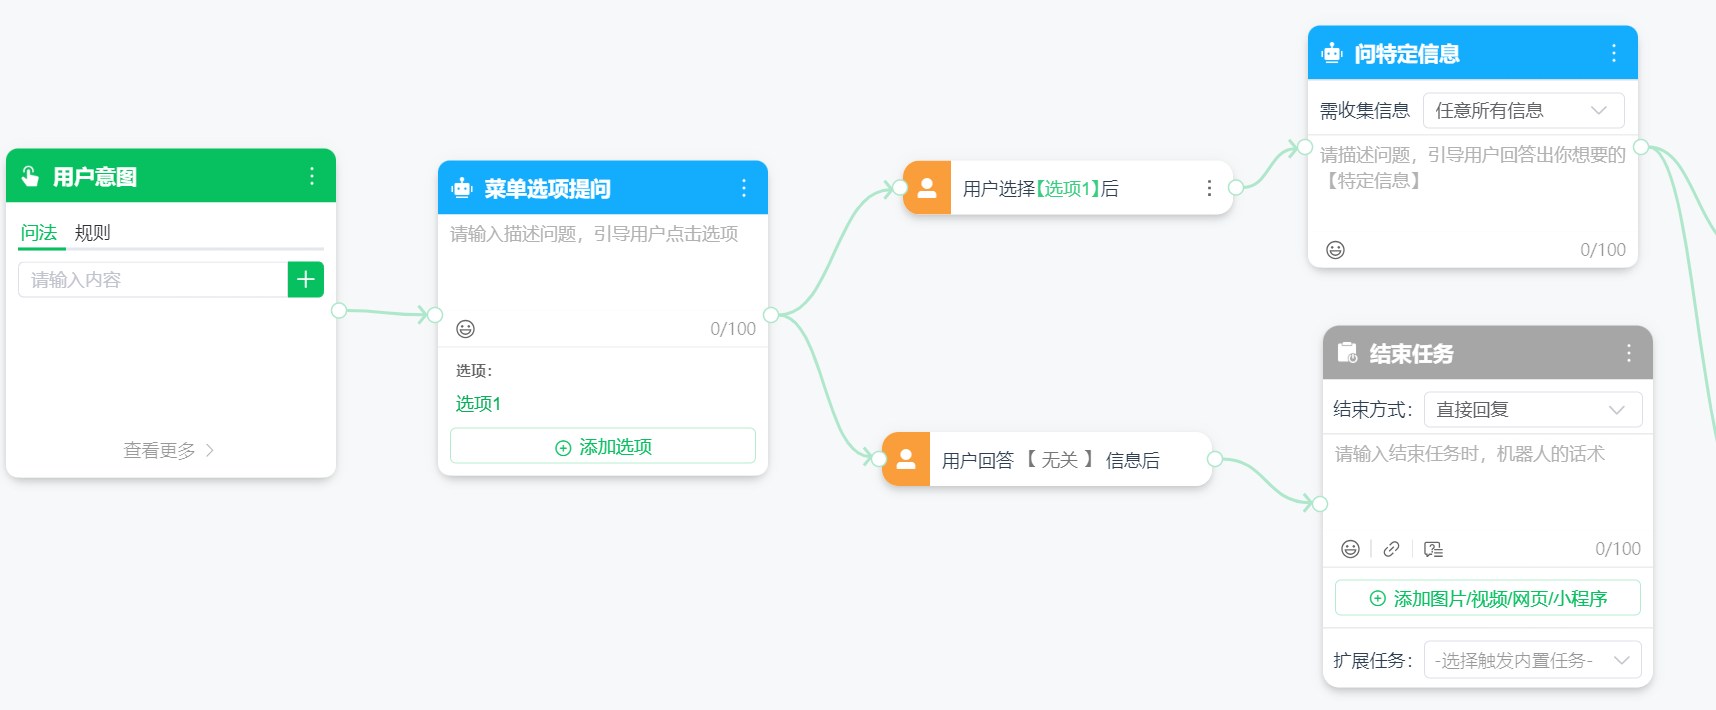The image size is (1716, 710).
Task: Select the 问法 tab
Action: [39, 233]
